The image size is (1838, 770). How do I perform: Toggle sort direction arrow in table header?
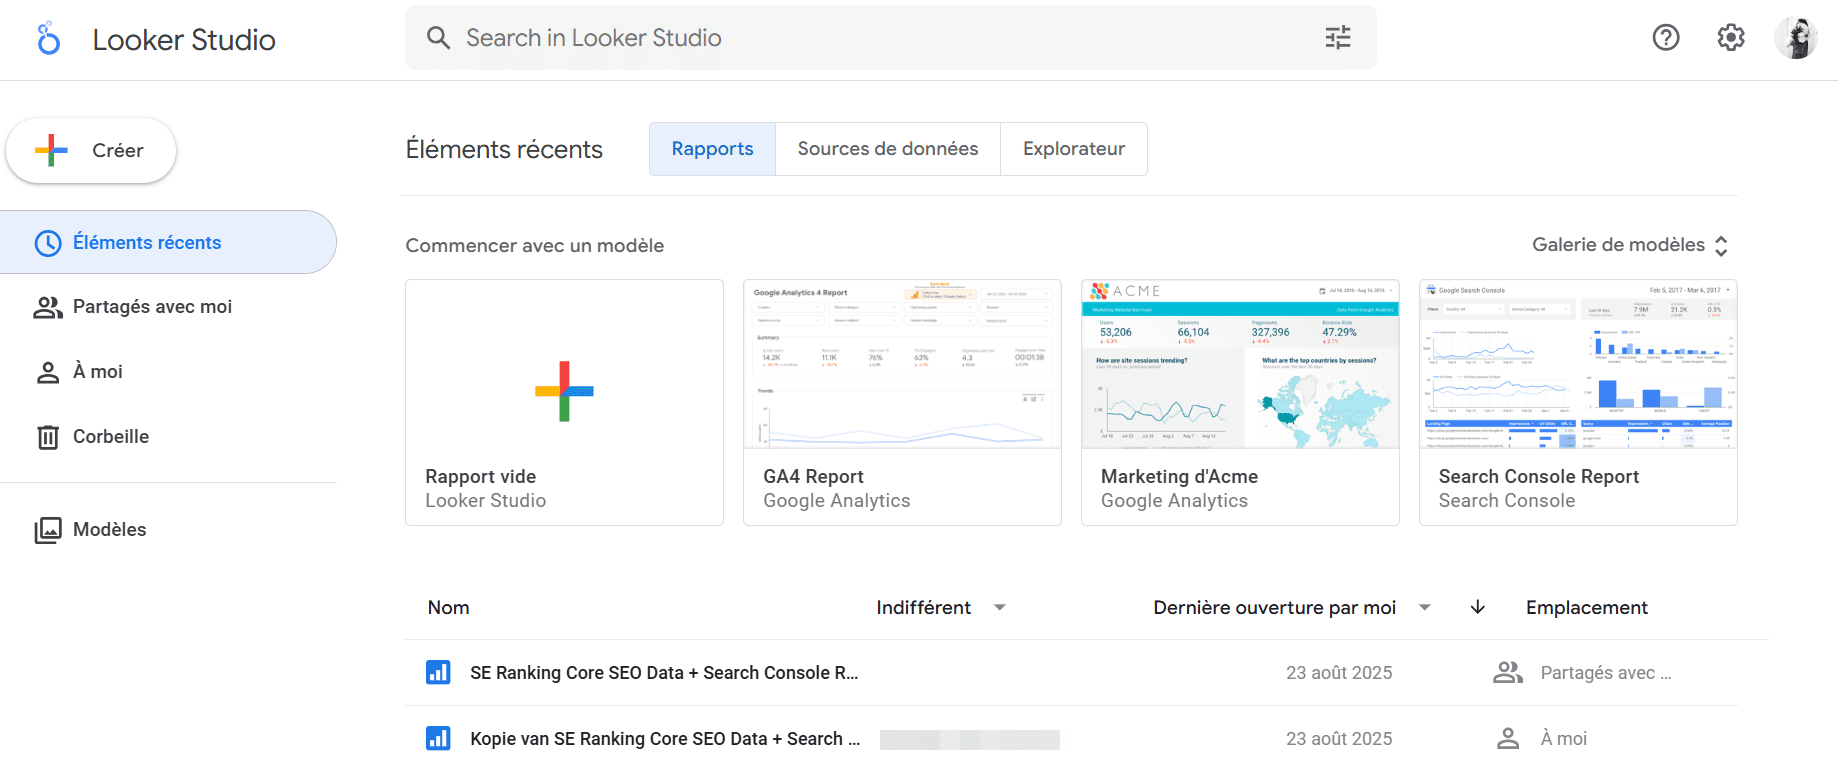tap(1478, 608)
